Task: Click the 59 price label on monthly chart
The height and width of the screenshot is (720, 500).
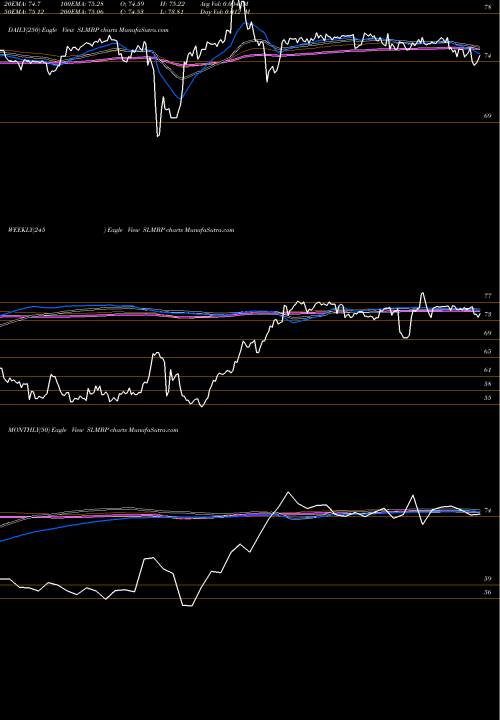Action: (x=488, y=579)
